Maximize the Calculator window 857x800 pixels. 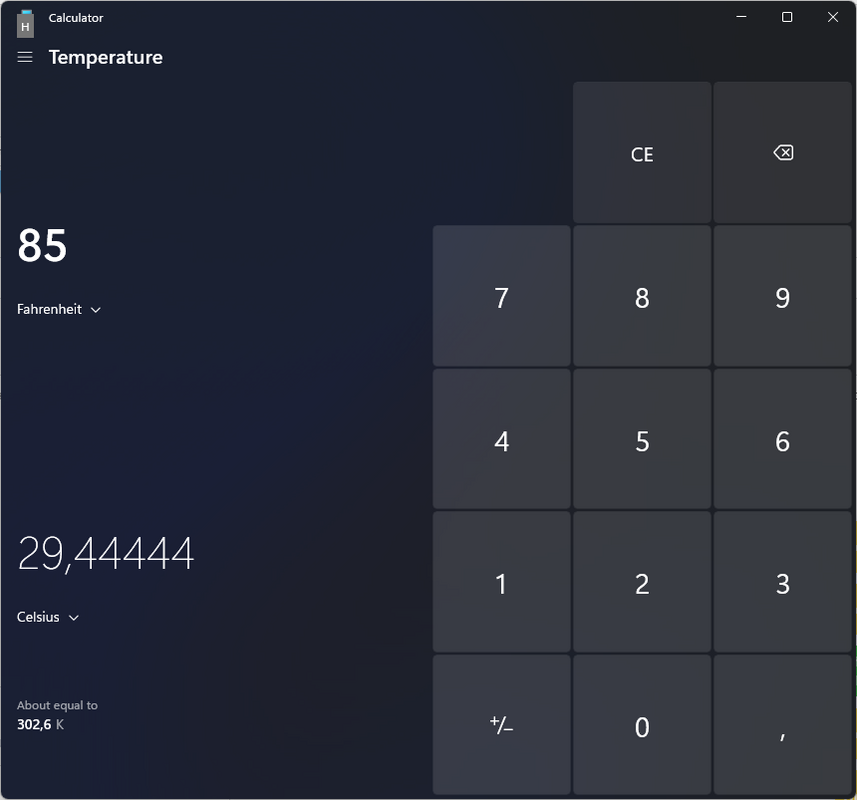pos(787,17)
